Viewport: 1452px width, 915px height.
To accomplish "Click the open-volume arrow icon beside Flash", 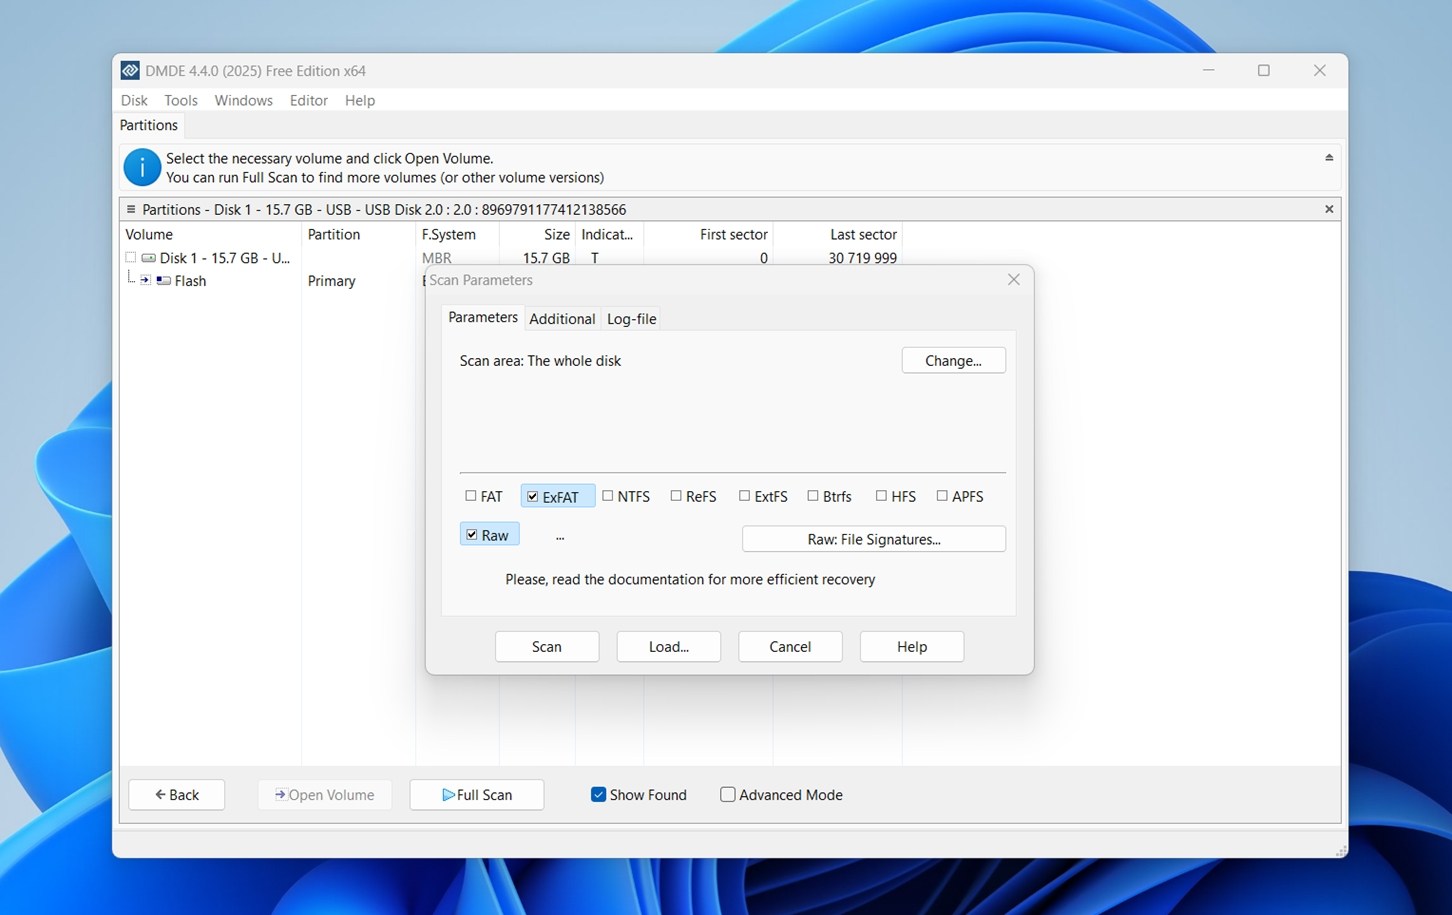I will pos(146,280).
